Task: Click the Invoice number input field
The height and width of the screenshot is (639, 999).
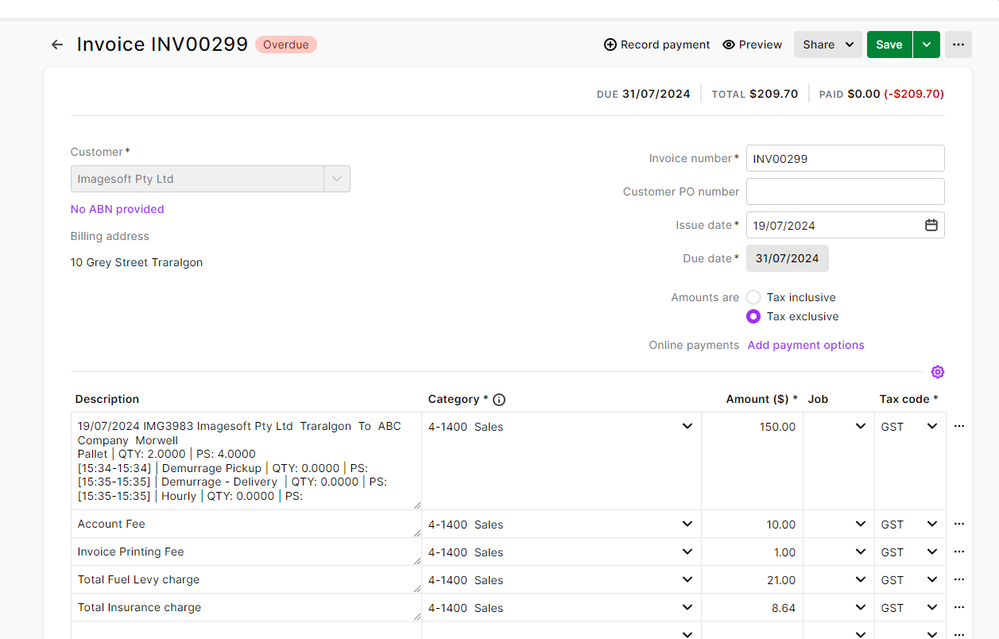Action: click(x=845, y=159)
